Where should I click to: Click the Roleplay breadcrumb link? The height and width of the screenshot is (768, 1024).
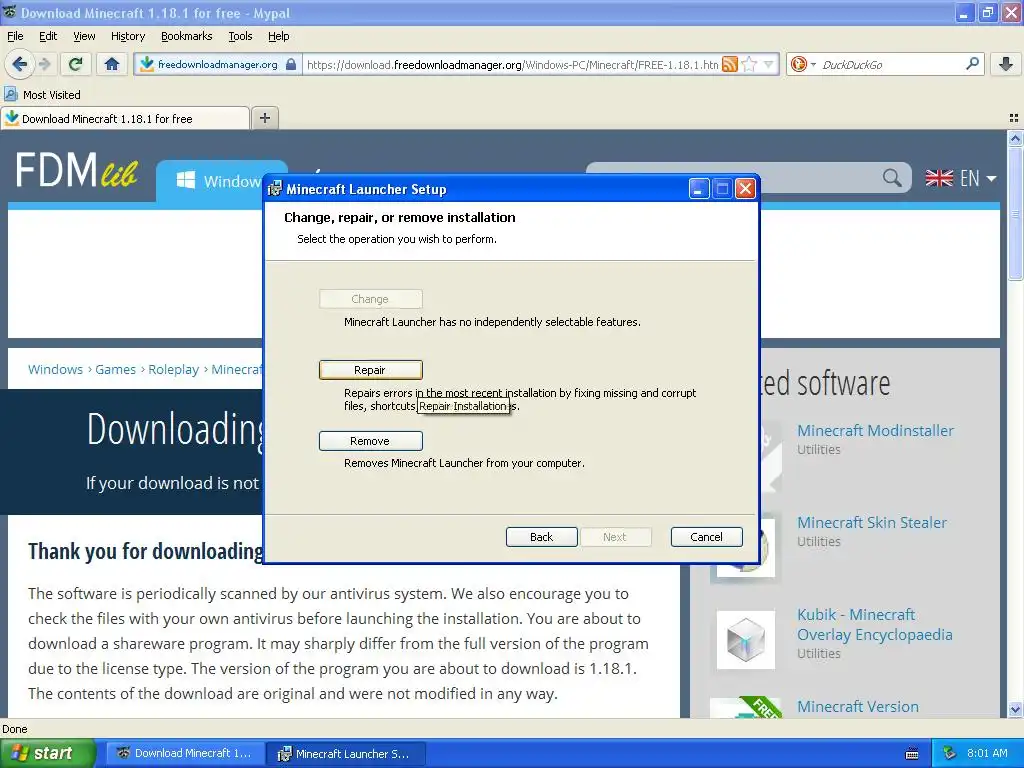click(174, 370)
